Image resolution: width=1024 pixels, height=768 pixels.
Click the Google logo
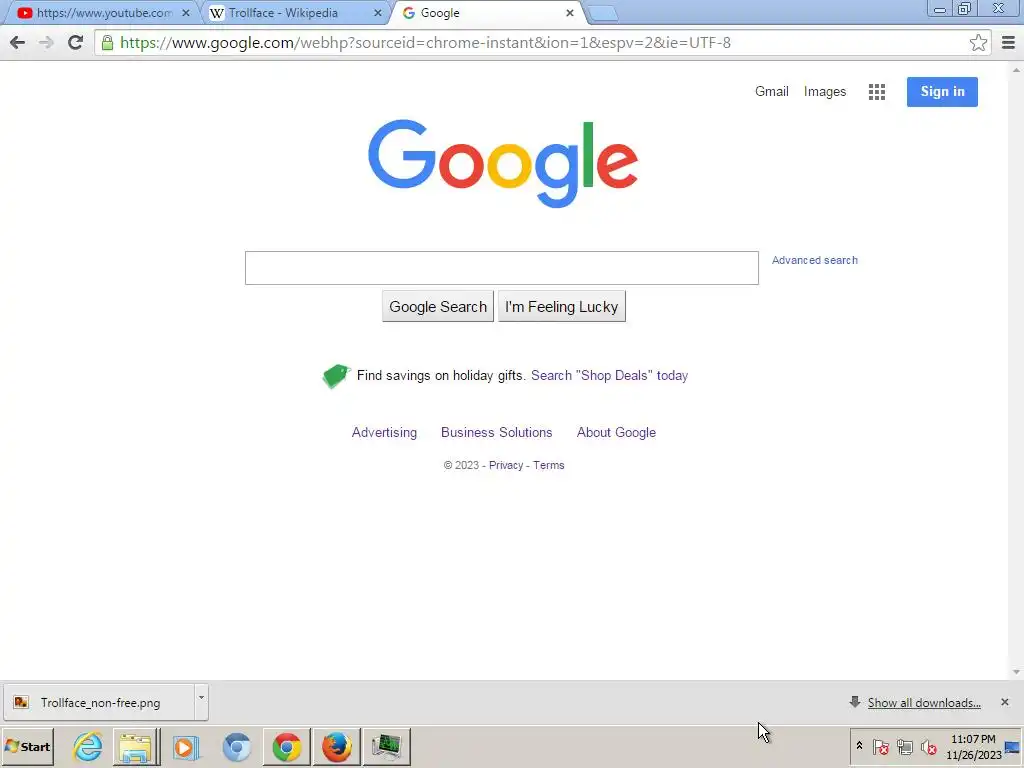pyautogui.click(x=503, y=163)
